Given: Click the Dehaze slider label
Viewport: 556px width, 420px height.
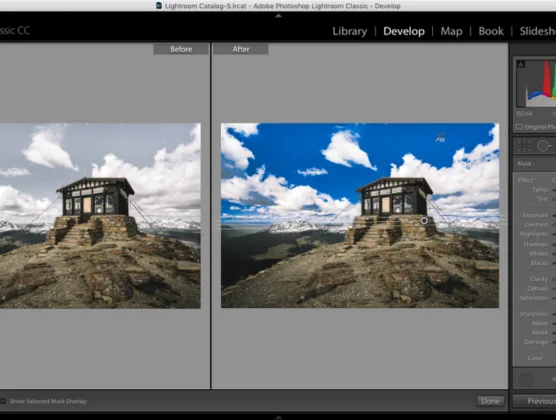Looking at the screenshot, I should (x=537, y=288).
